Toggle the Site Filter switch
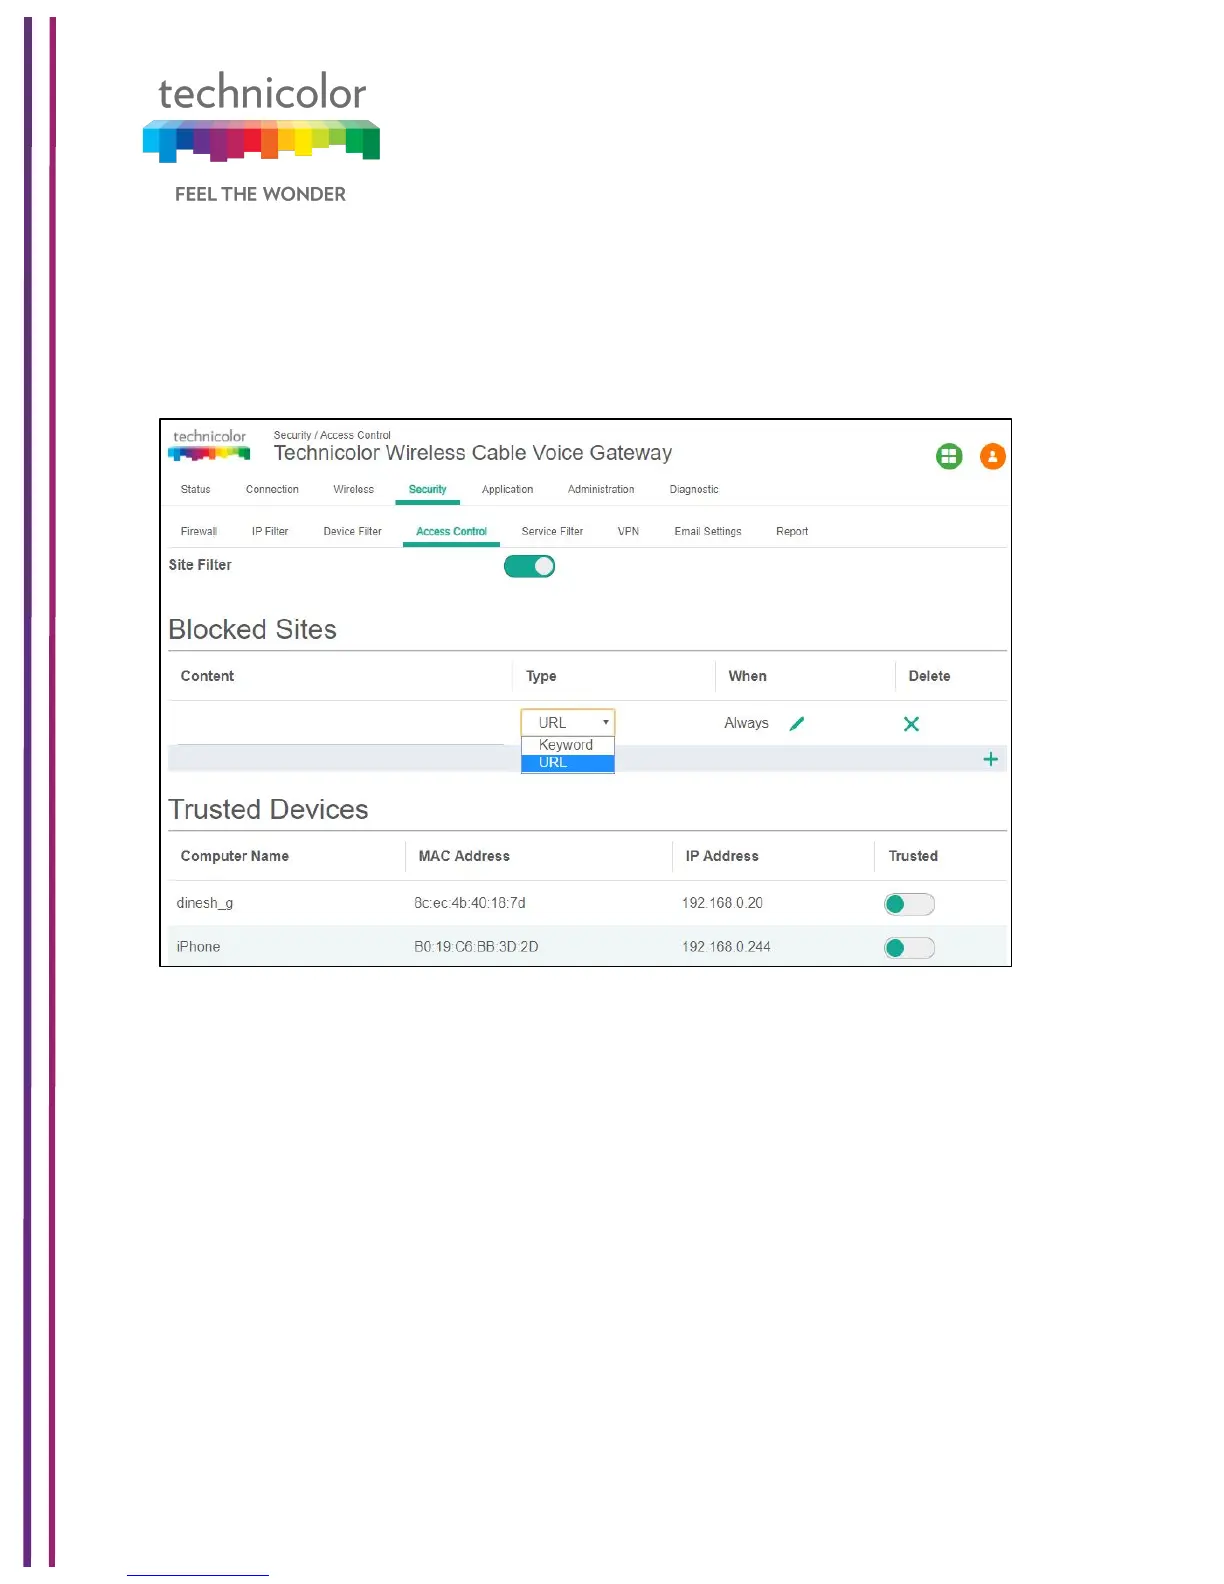 pyautogui.click(x=529, y=566)
